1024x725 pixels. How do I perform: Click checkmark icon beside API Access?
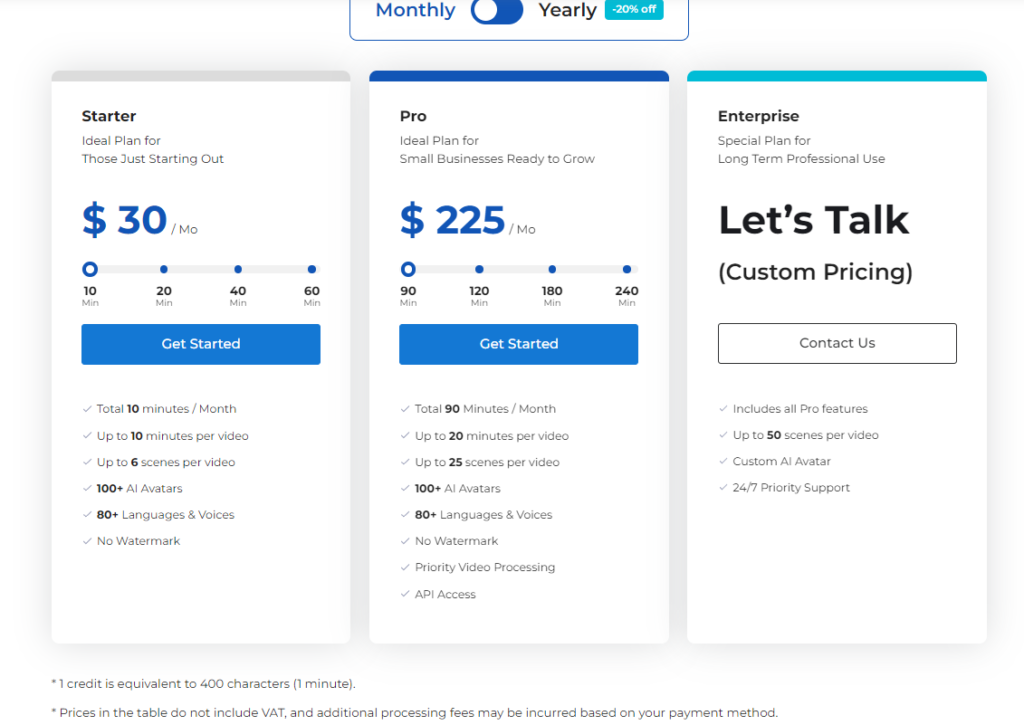point(405,594)
